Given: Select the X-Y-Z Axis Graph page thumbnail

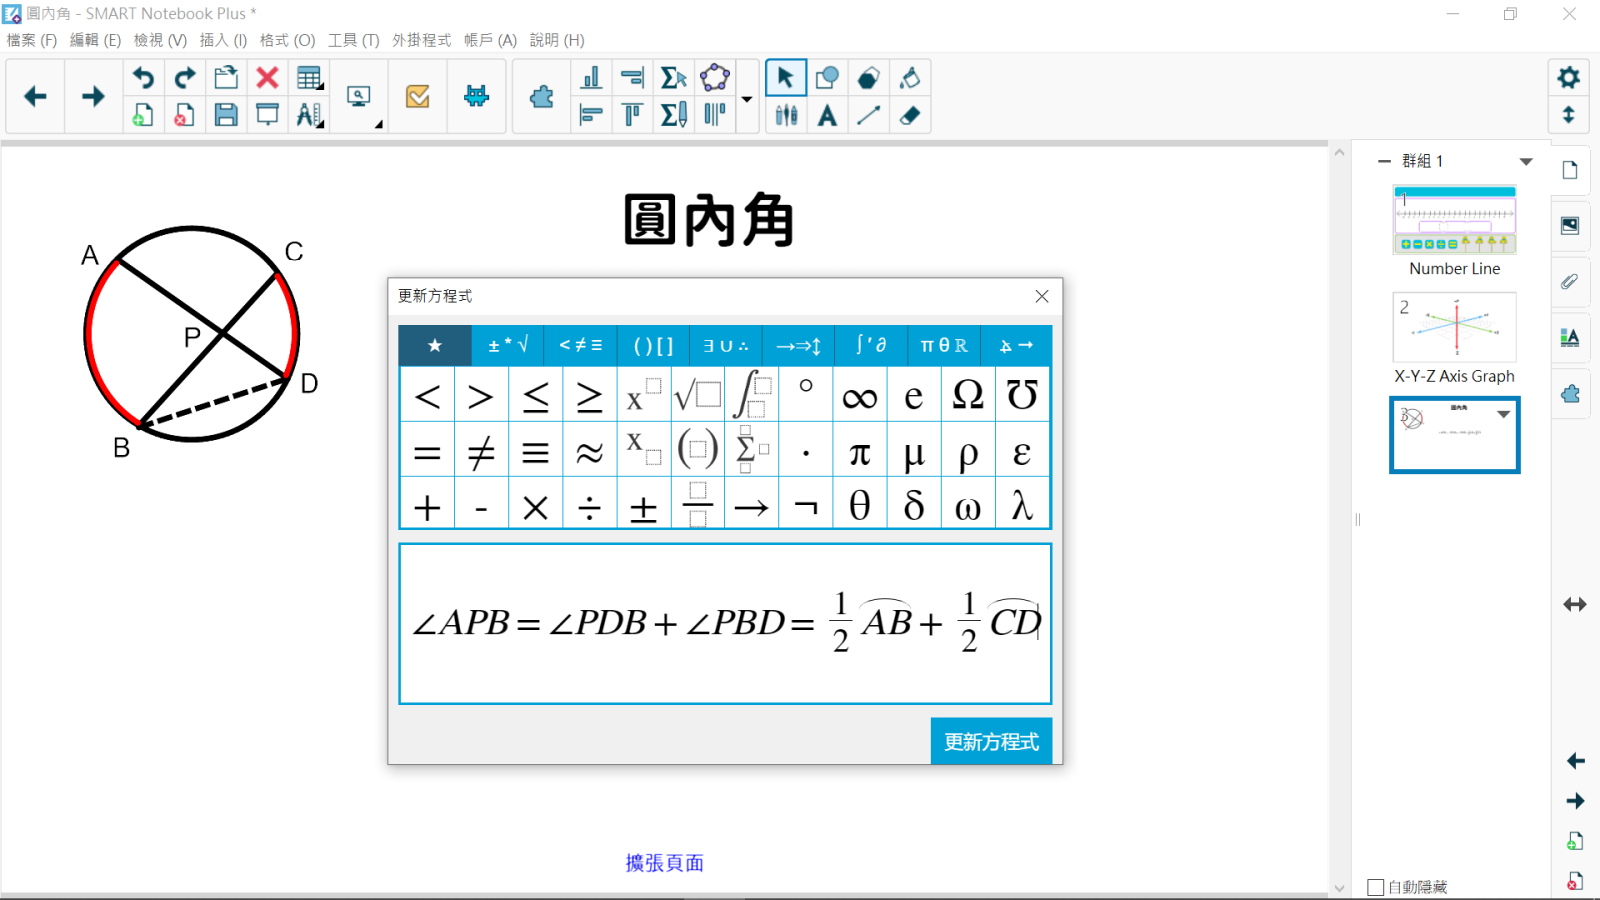Looking at the screenshot, I should (1454, 328).
